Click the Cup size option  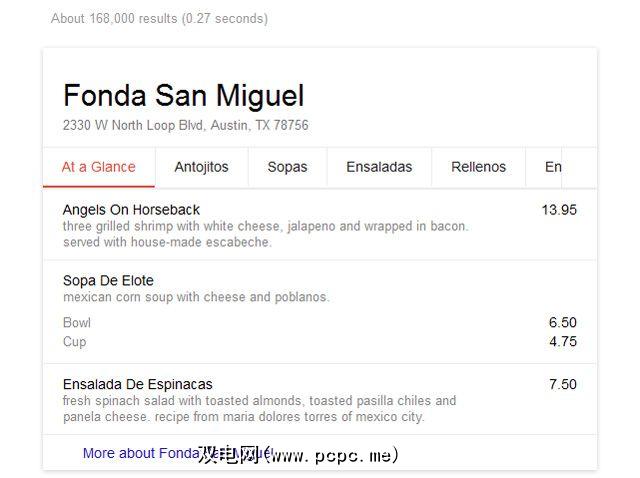click(75, 341)
